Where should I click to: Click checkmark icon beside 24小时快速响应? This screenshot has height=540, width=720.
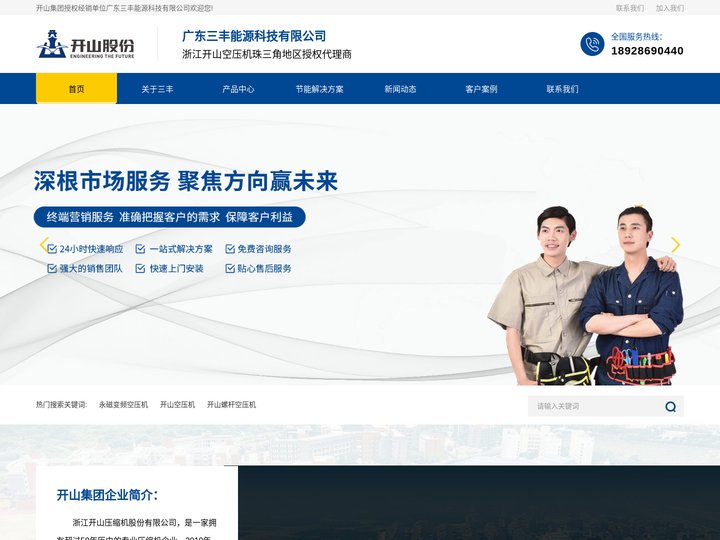coord(52,249)
